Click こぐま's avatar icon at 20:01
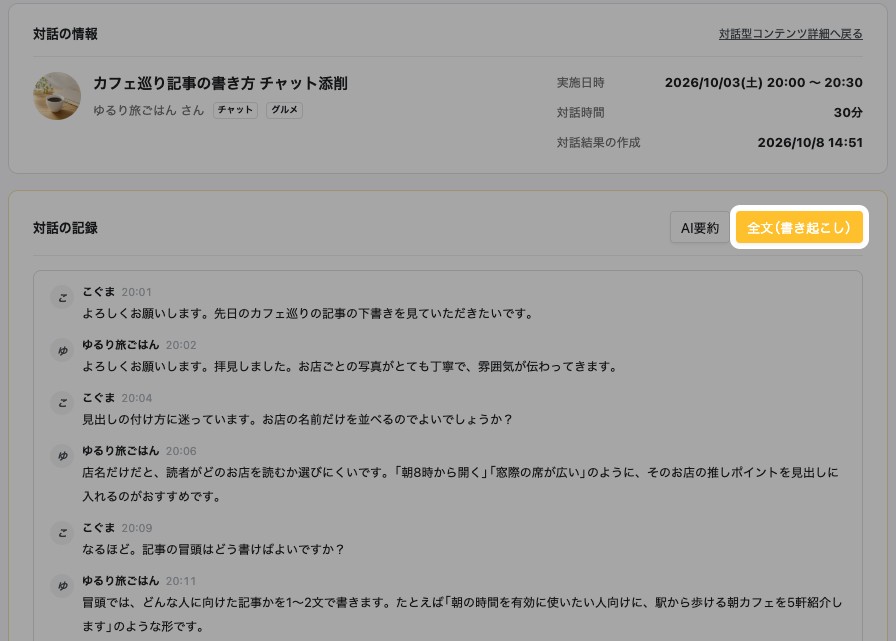The image size is (896, 641). 62,298
